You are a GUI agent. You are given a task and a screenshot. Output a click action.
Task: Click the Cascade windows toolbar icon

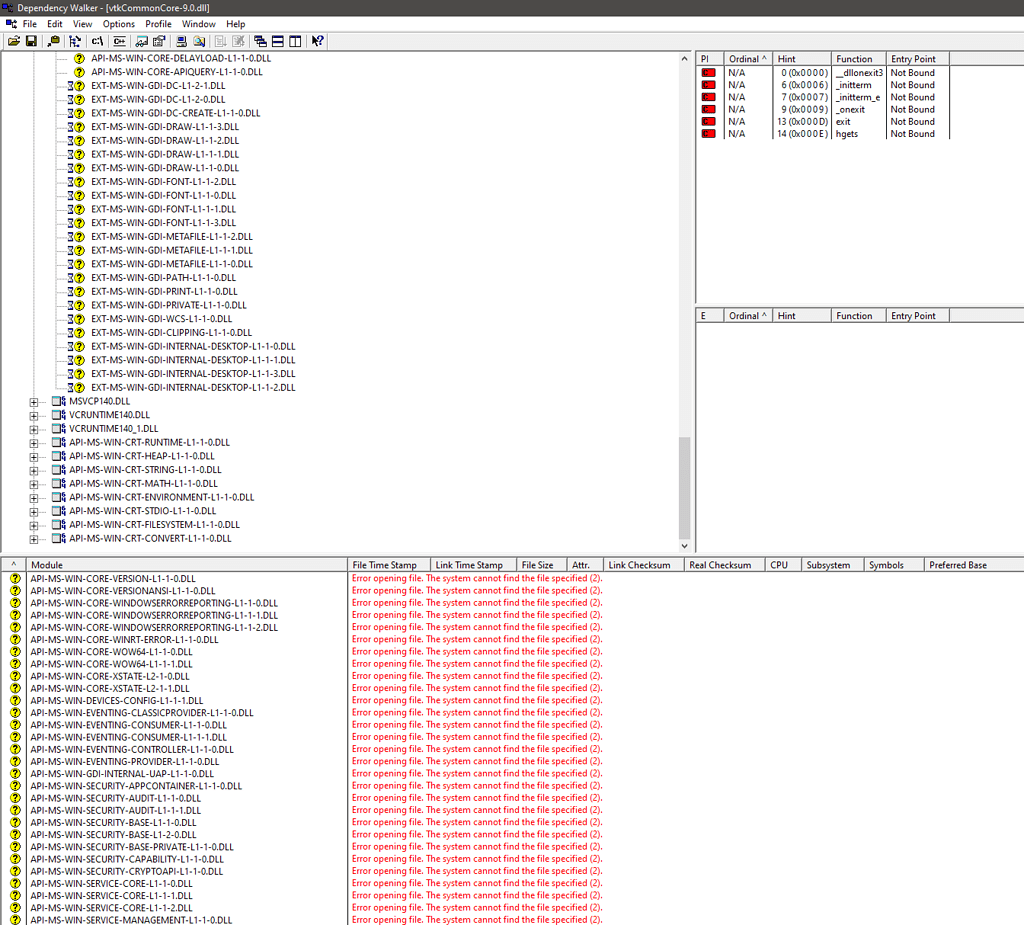point(260,41)
